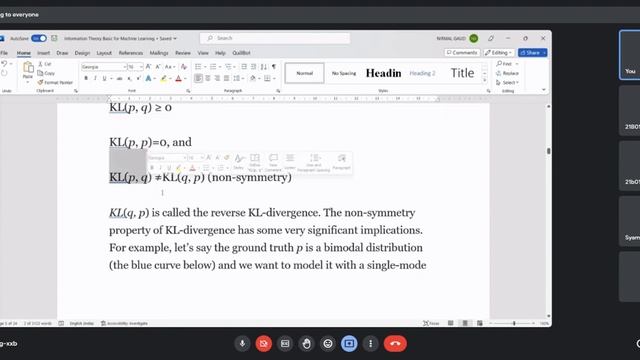This screenshot has height=360, width=640.
Task: Click Text Effects icon
Action: 149,78
